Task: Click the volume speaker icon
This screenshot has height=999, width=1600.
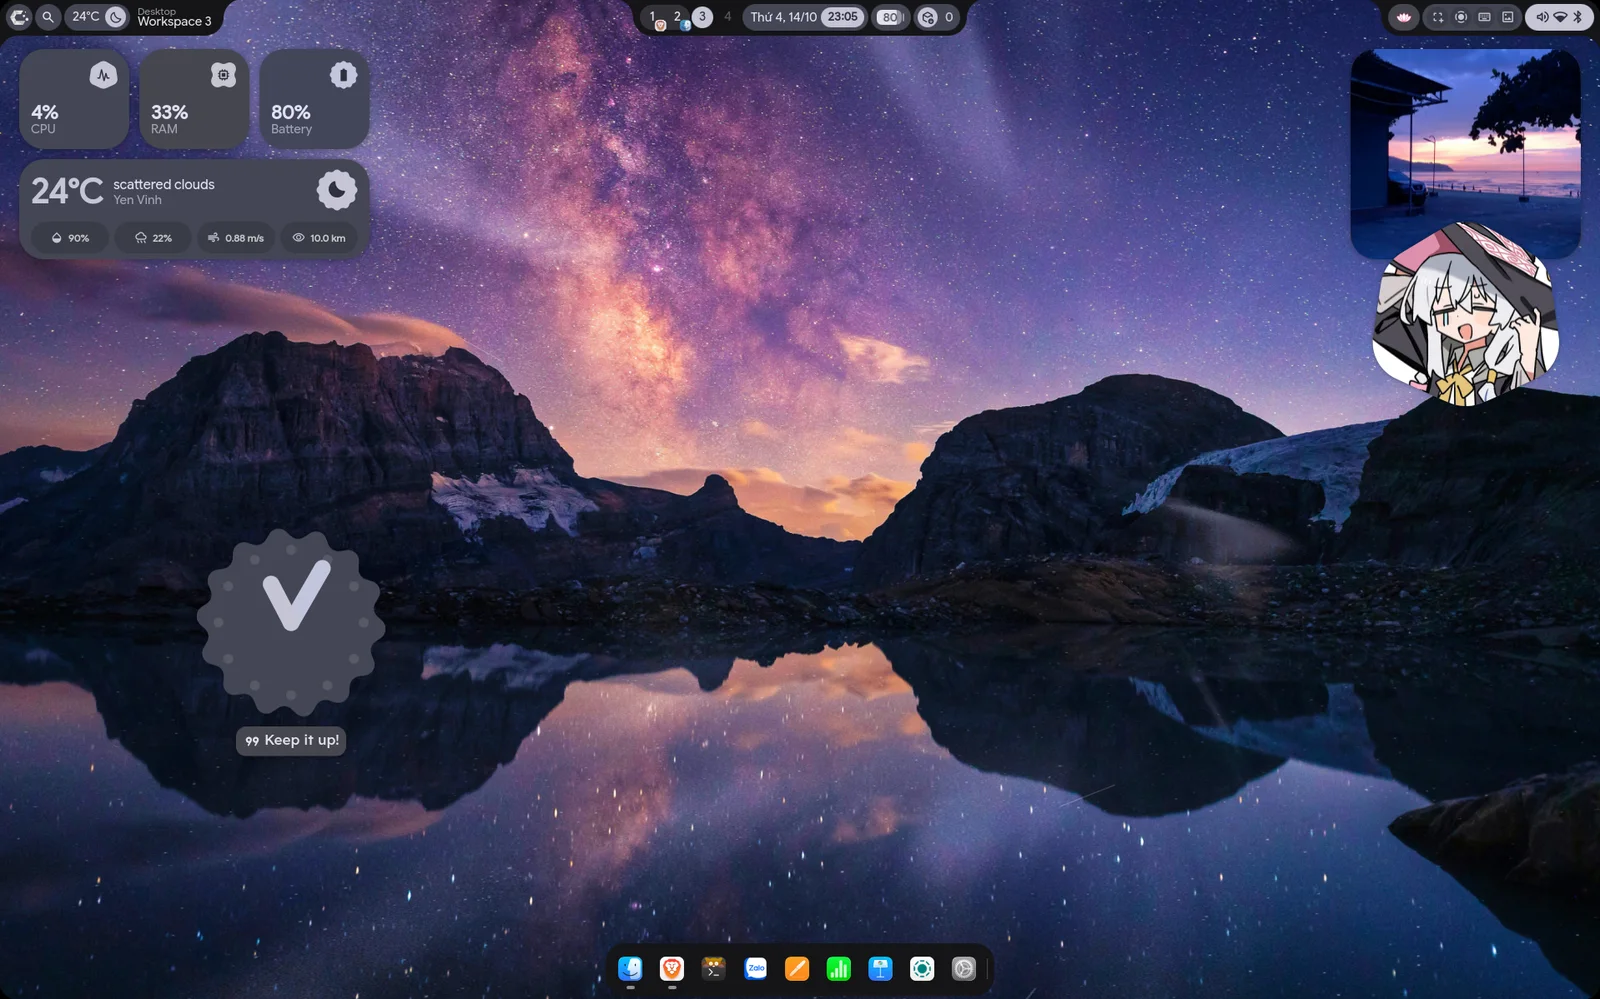Action: [x=1541, y=17]
